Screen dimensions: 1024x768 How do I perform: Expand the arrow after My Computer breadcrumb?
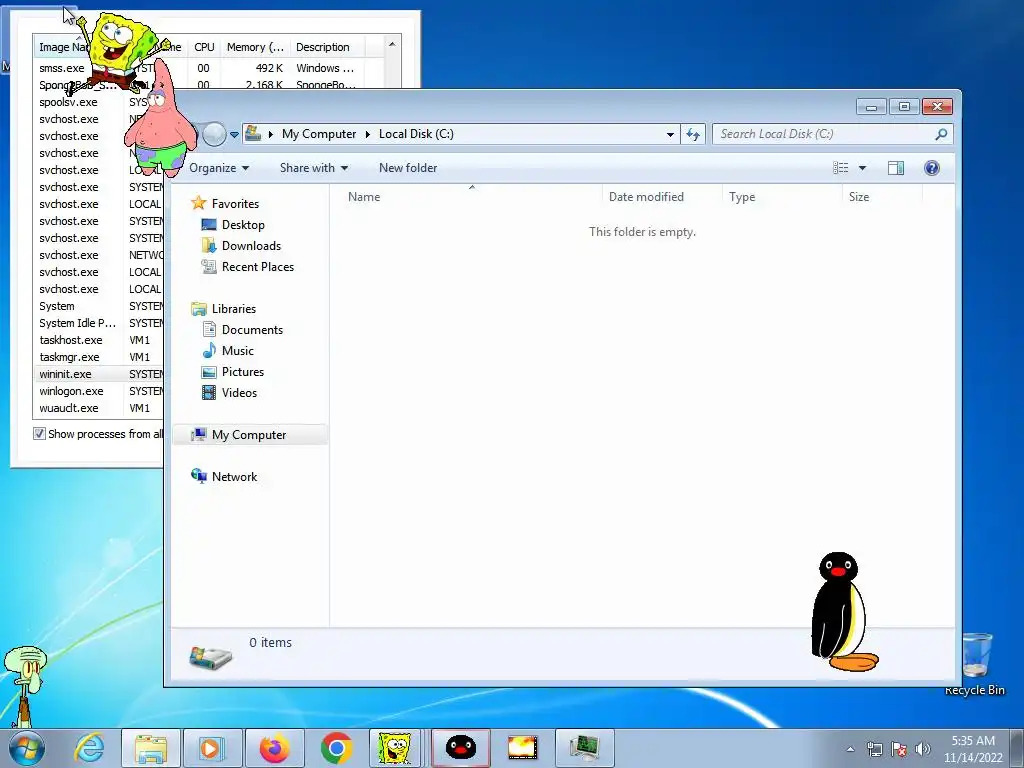click(x=367, y=134)
